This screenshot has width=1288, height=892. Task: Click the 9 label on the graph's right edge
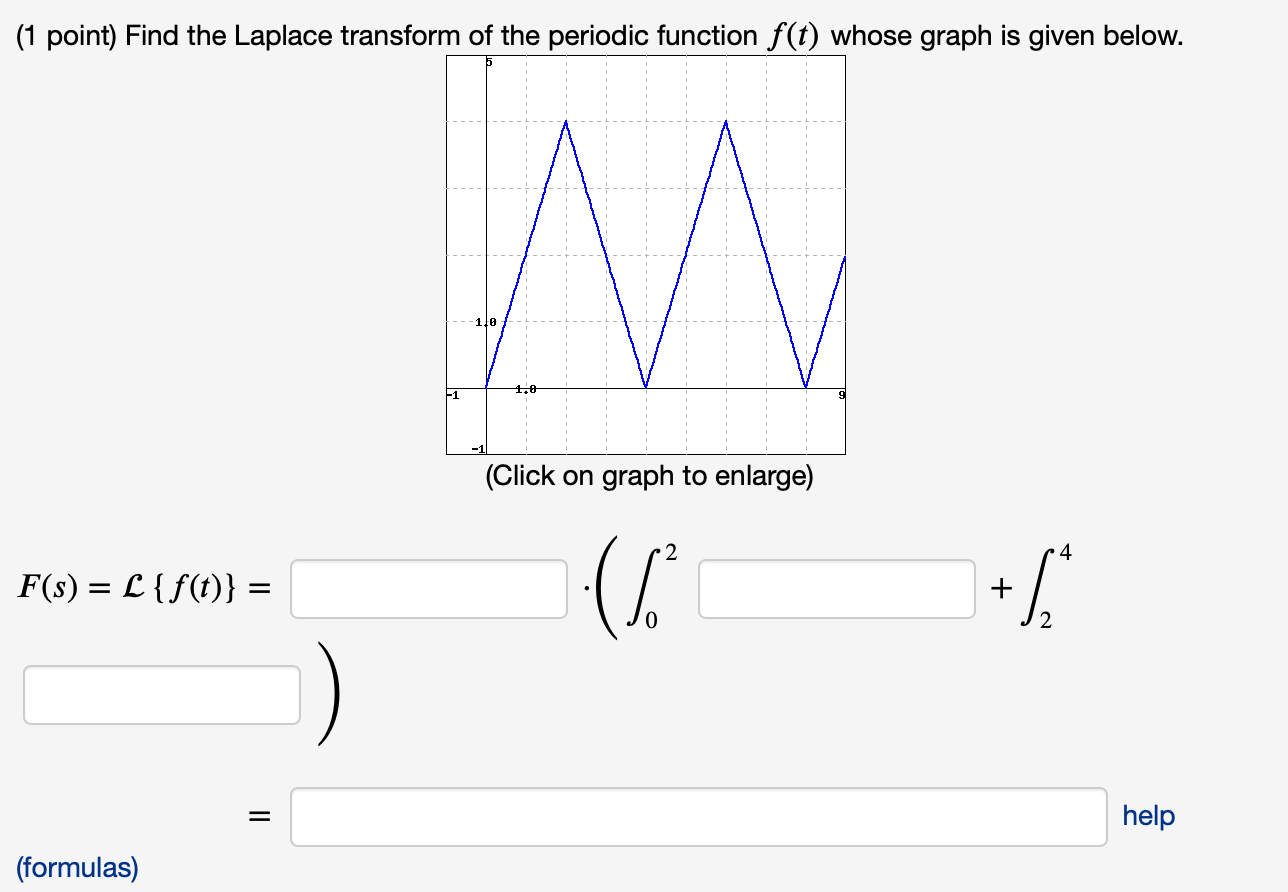[840, 394]
